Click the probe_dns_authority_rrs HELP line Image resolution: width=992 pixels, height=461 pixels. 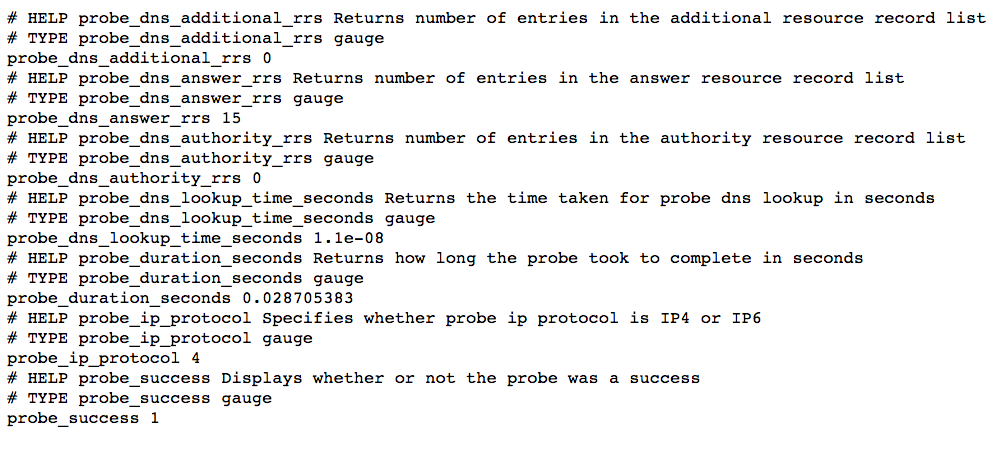coord(487,138)
